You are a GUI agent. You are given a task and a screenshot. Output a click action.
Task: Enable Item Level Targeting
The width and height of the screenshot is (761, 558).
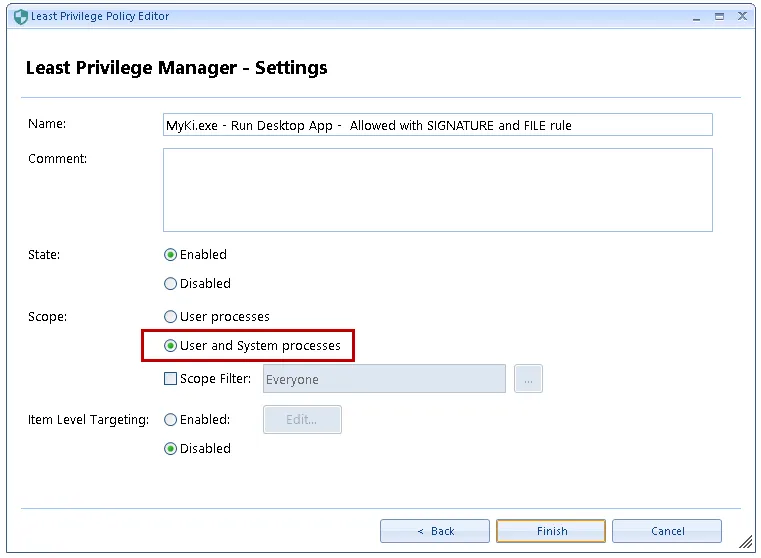[171, 420]
